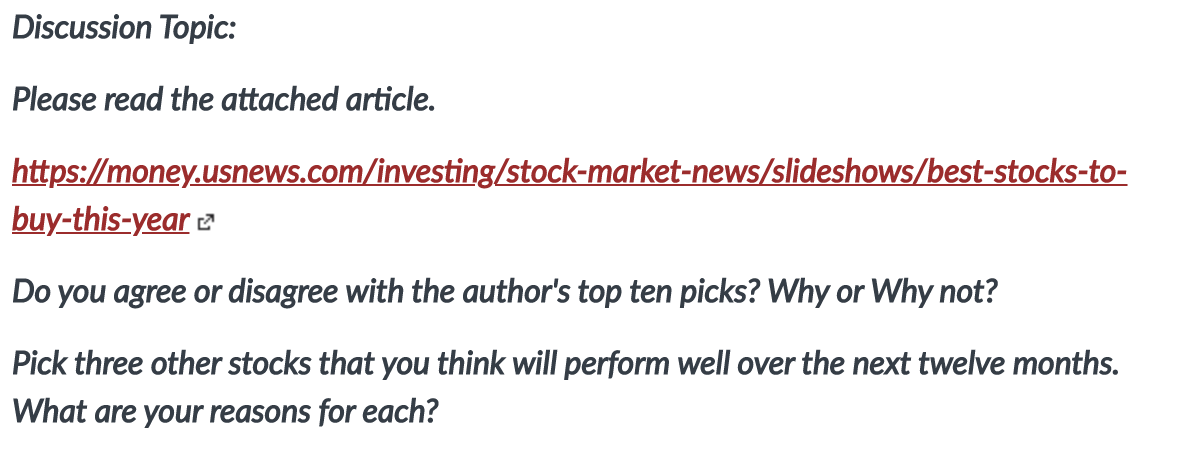The image size is (1200, 458).
Task: Click the "What are your reasons for each?" line
Action: [226, 411]
